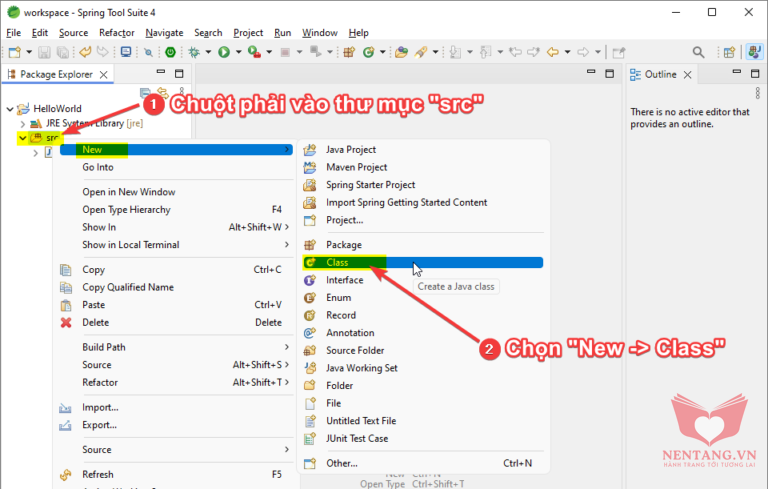The image size is (768, 489).
Task: Switch to the Package Explorer tab
Action: pos(56,74)
